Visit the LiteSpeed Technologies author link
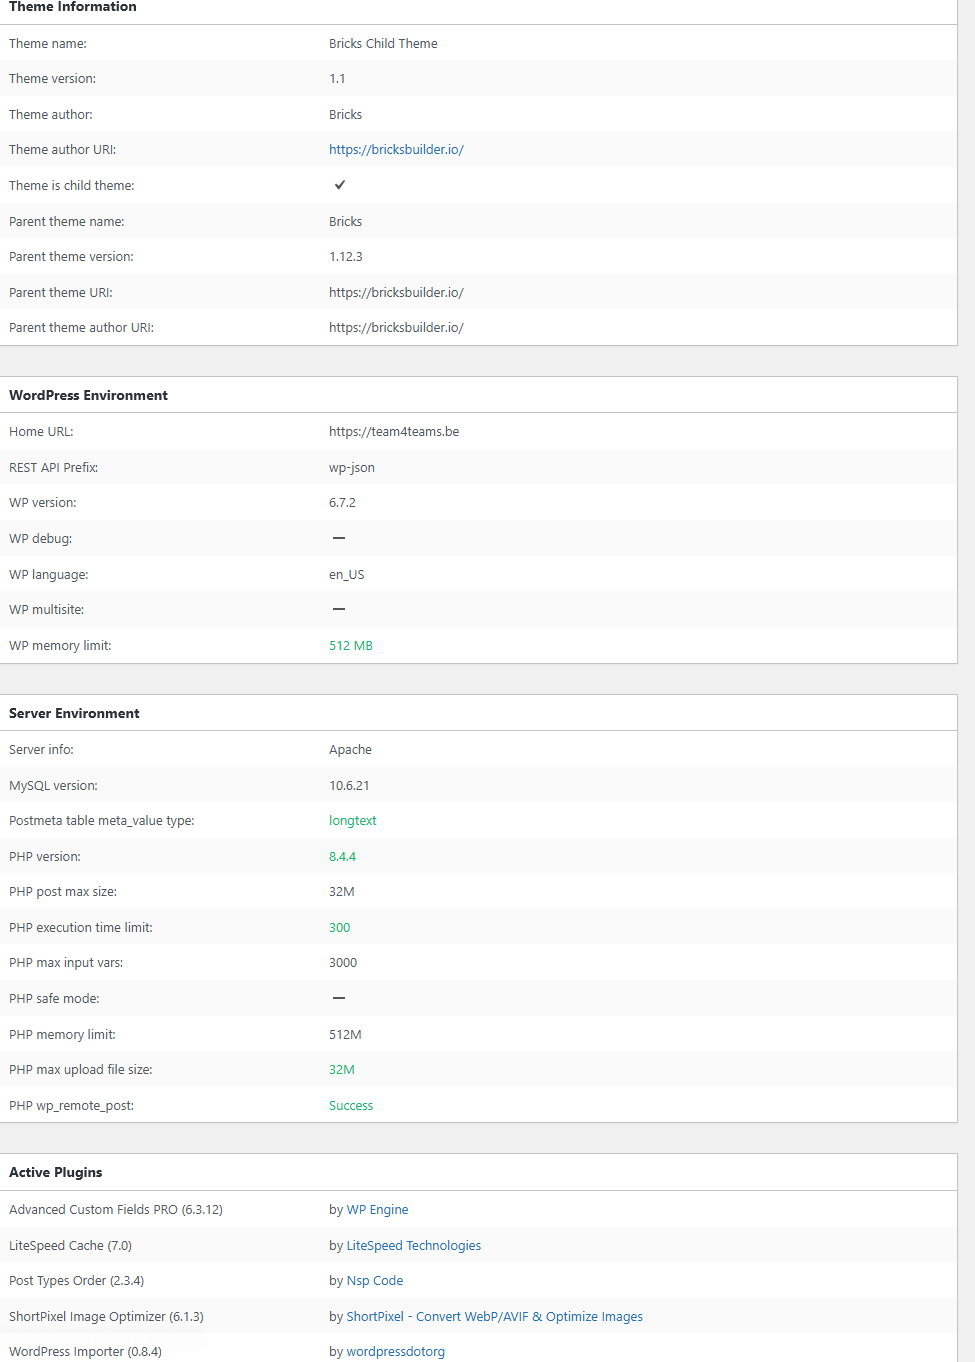Screen dimensions: 975x1362 [x=414, y=1246]
